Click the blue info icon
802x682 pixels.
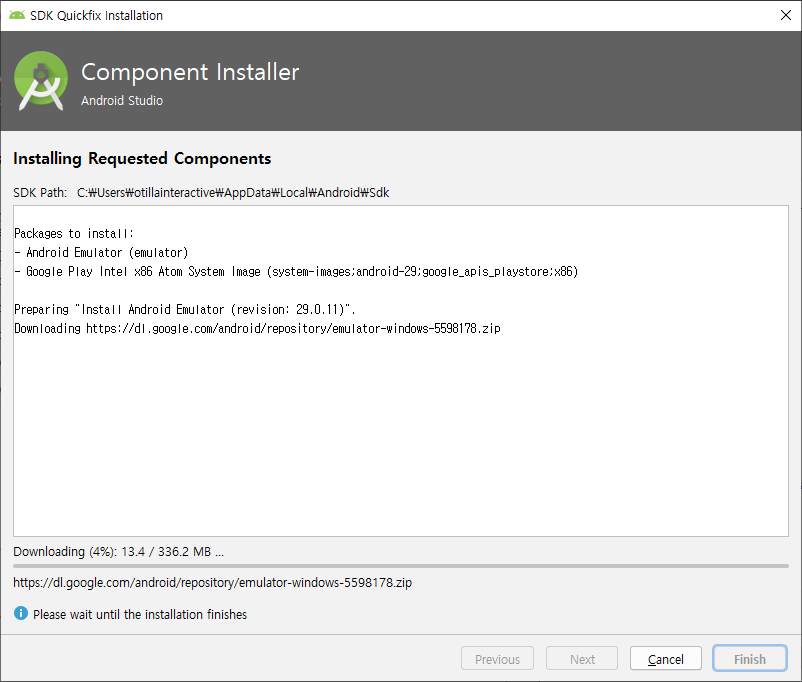[21, 613]
